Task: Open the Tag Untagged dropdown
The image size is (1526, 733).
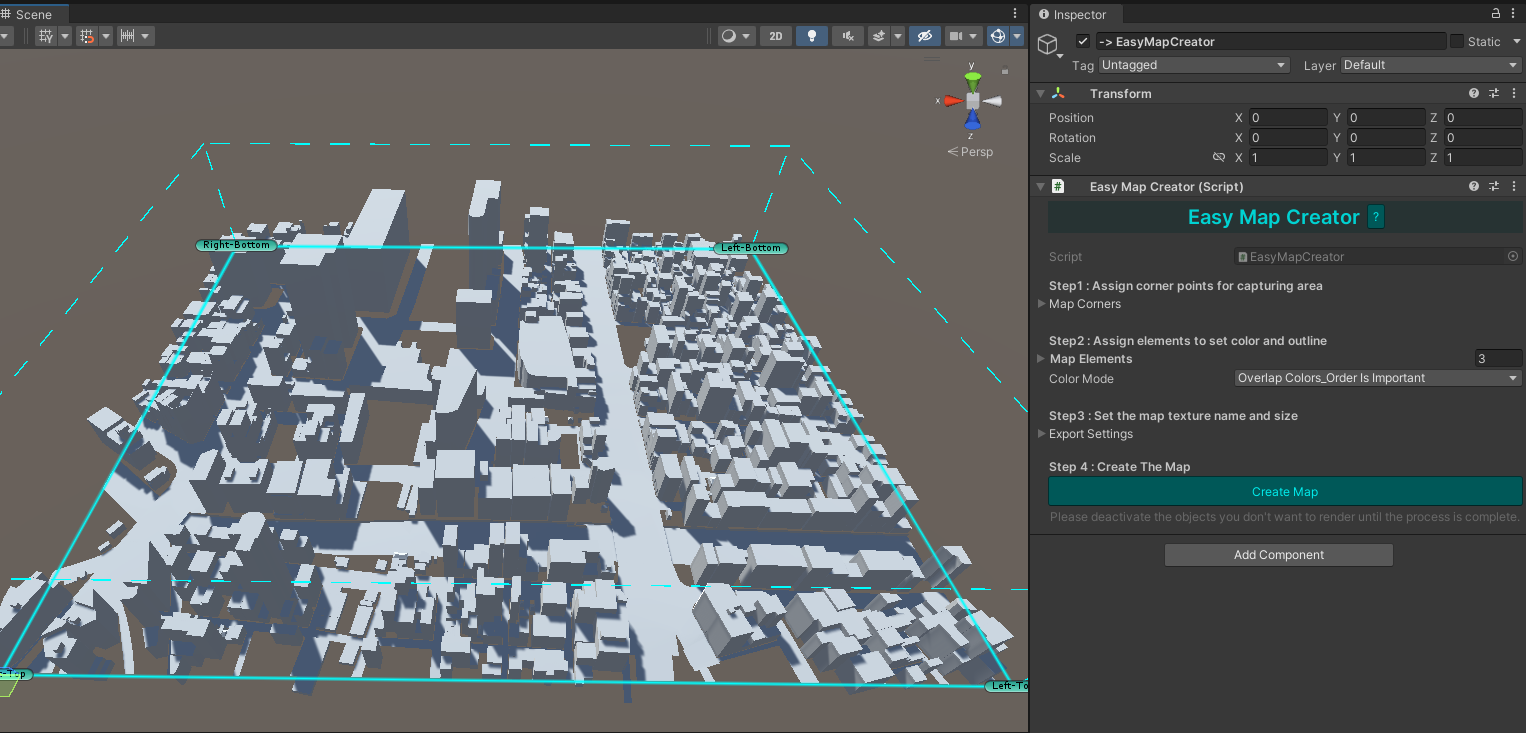Action: click(1193, 65)
